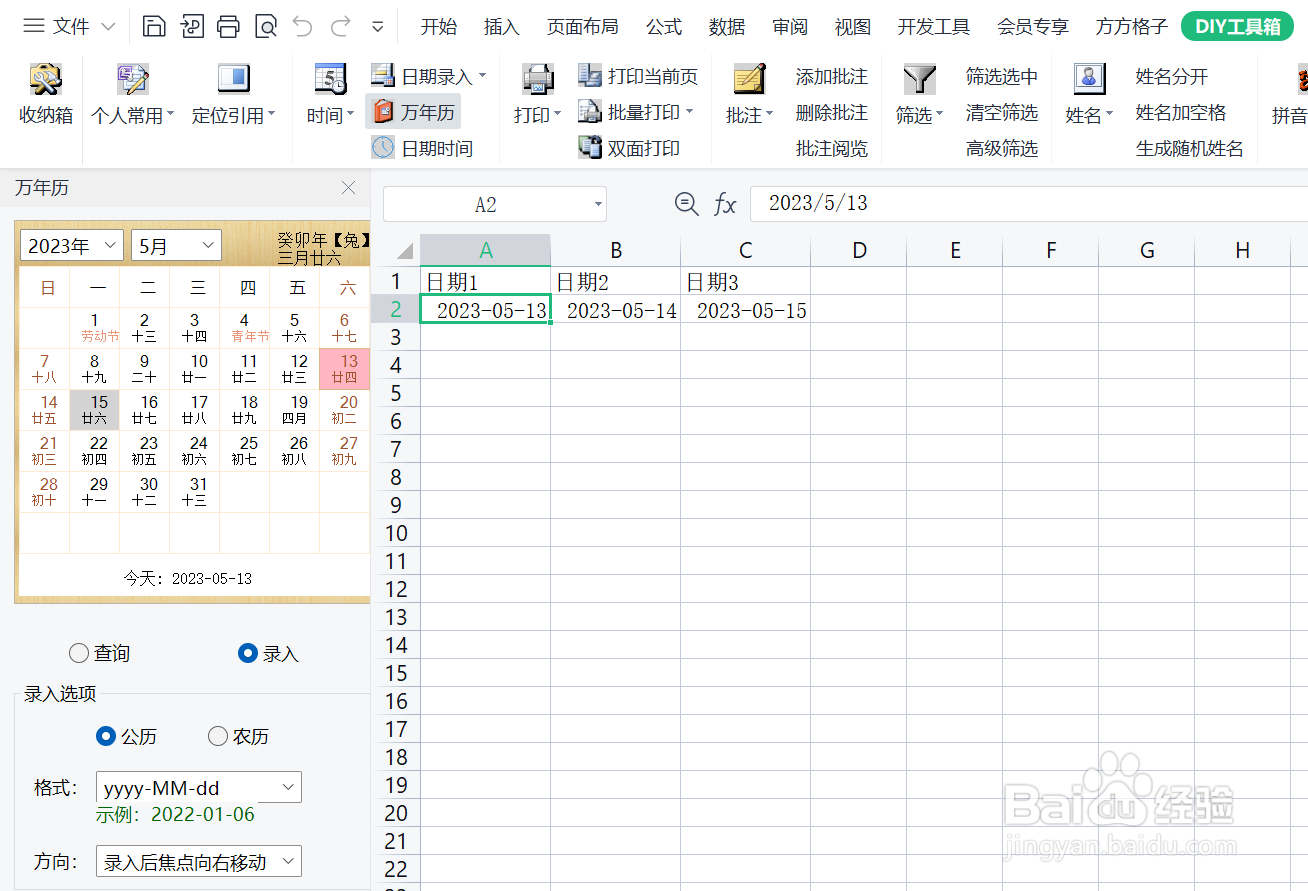
Task: Click 清空筛选 button
Action: 1002,112
